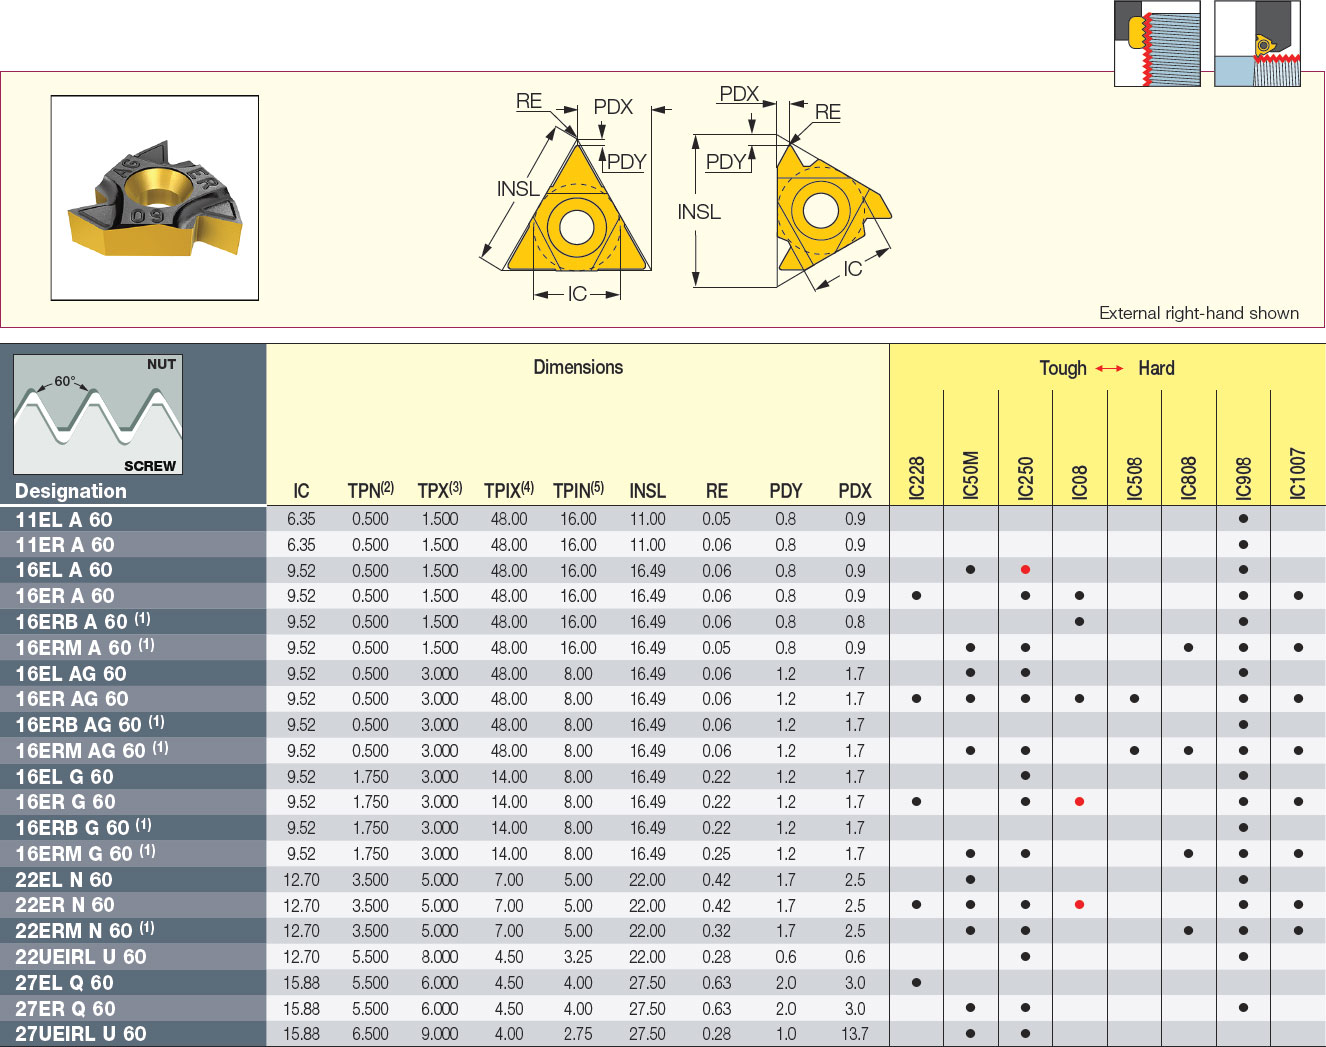
Task: Click the PDX value 13.7 cell
Action: click(855, 1034)
